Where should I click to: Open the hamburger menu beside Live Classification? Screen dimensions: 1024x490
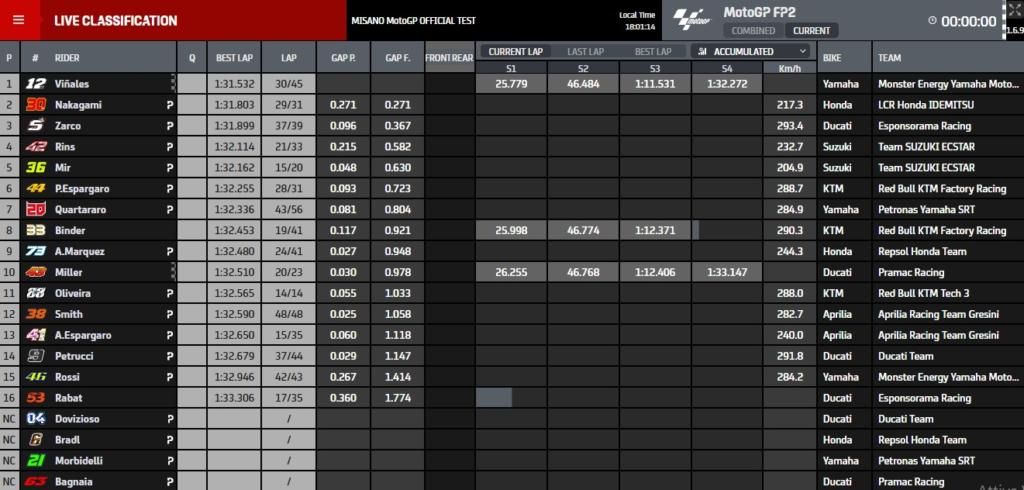point(19,20)
